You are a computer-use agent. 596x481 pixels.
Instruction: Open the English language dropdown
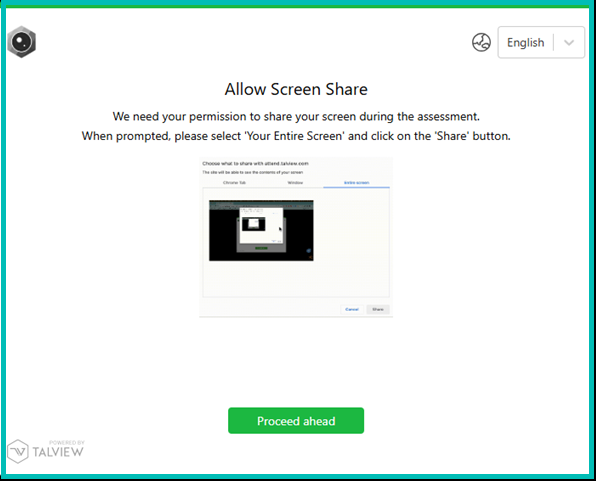541,42
